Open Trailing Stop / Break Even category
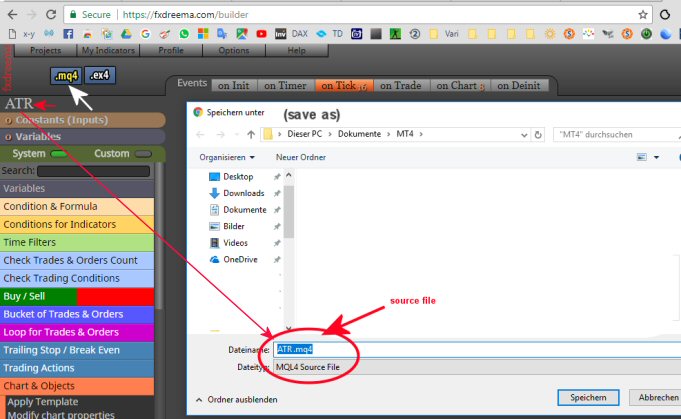This screenshot has height=419, width=681. (77, 350)
